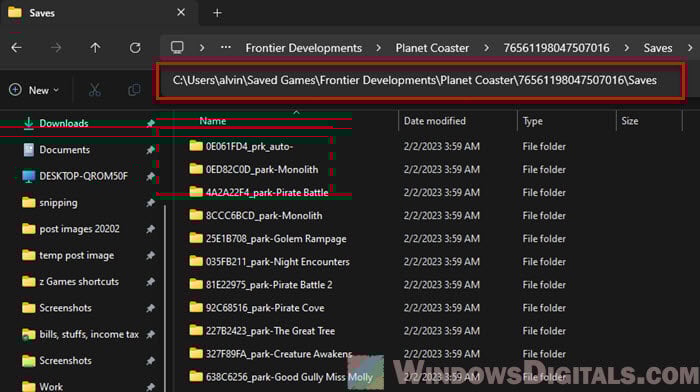700x392 pixels.
Task: Click the This PC monitor icon in breadcrumb
Action: (x=177, y=47)
